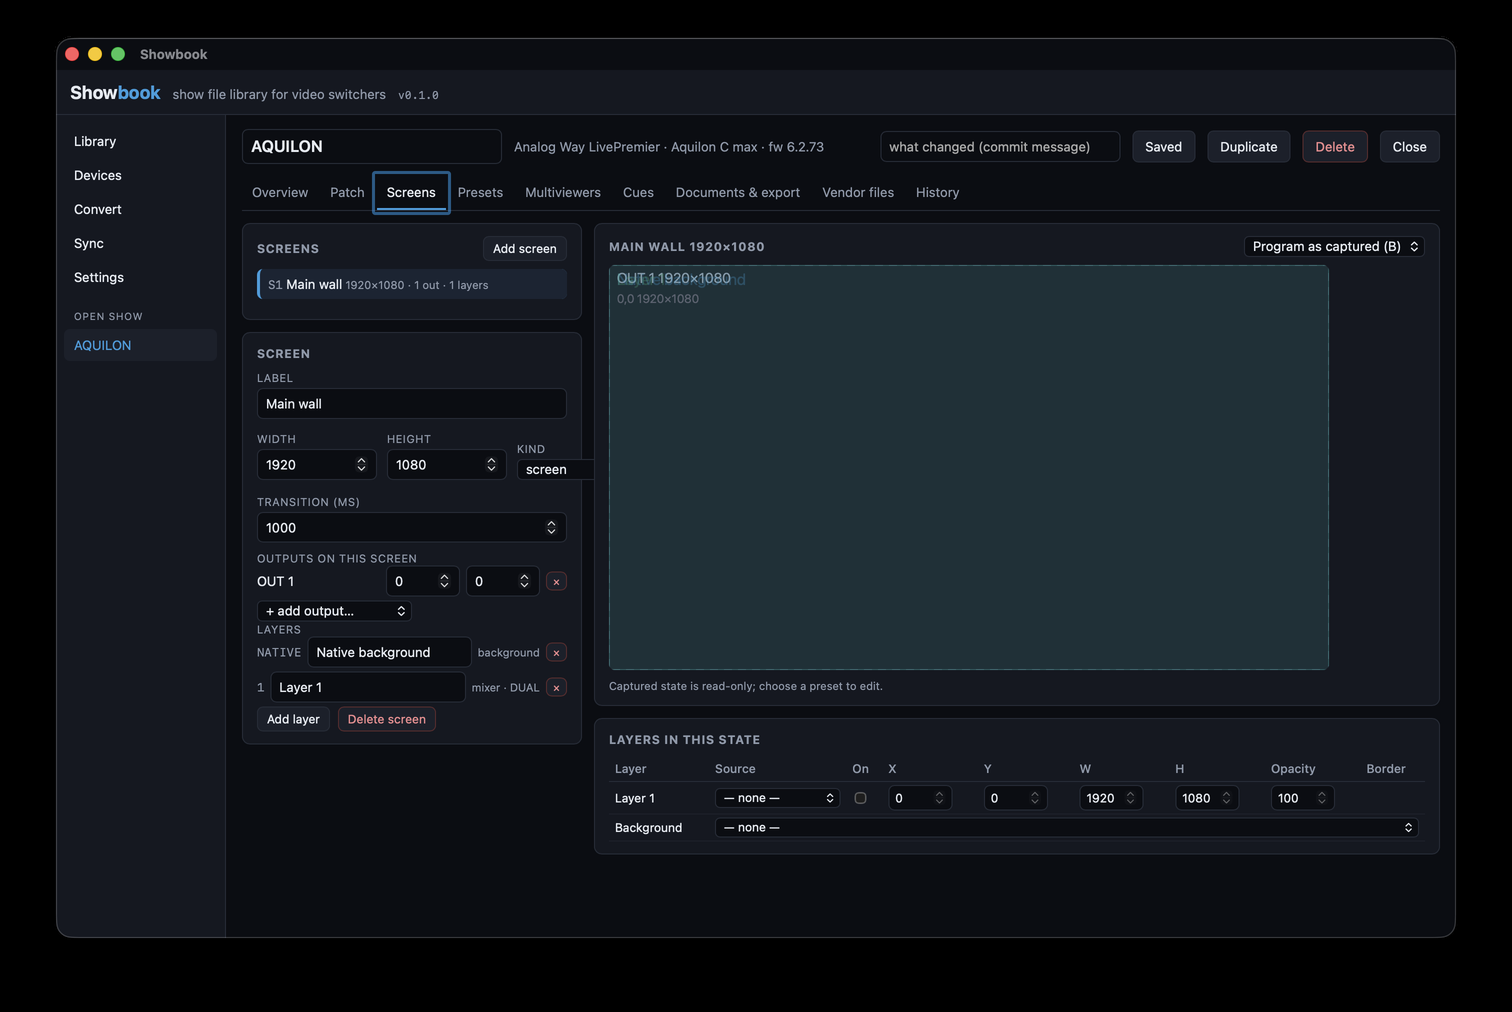Remove Layer 1 with its x icon
The width and height of the screenshot is (1512, 1012).
click(556, 687)
